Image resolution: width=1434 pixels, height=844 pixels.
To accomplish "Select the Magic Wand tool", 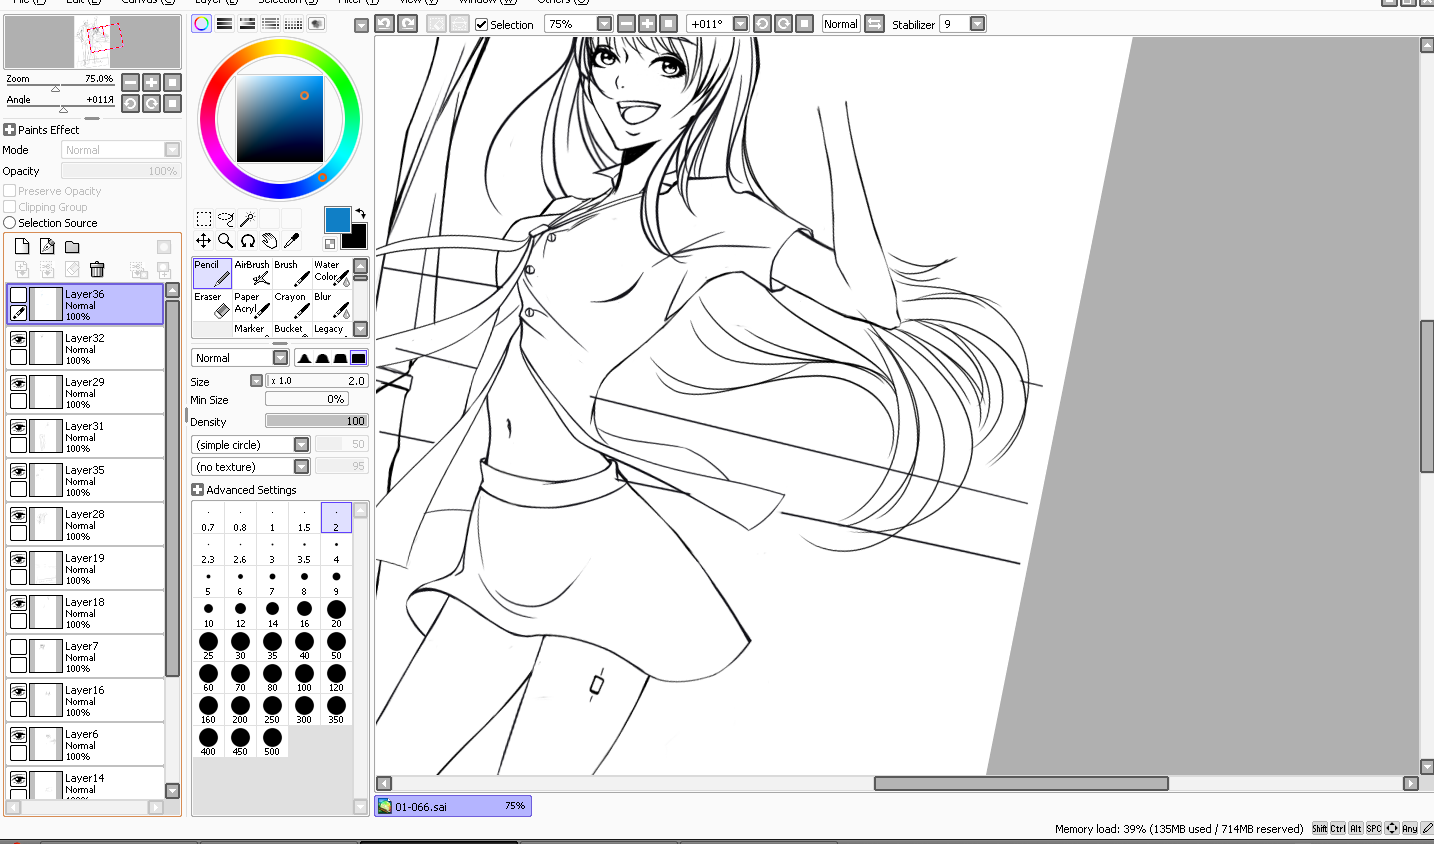I will [247, 218].
